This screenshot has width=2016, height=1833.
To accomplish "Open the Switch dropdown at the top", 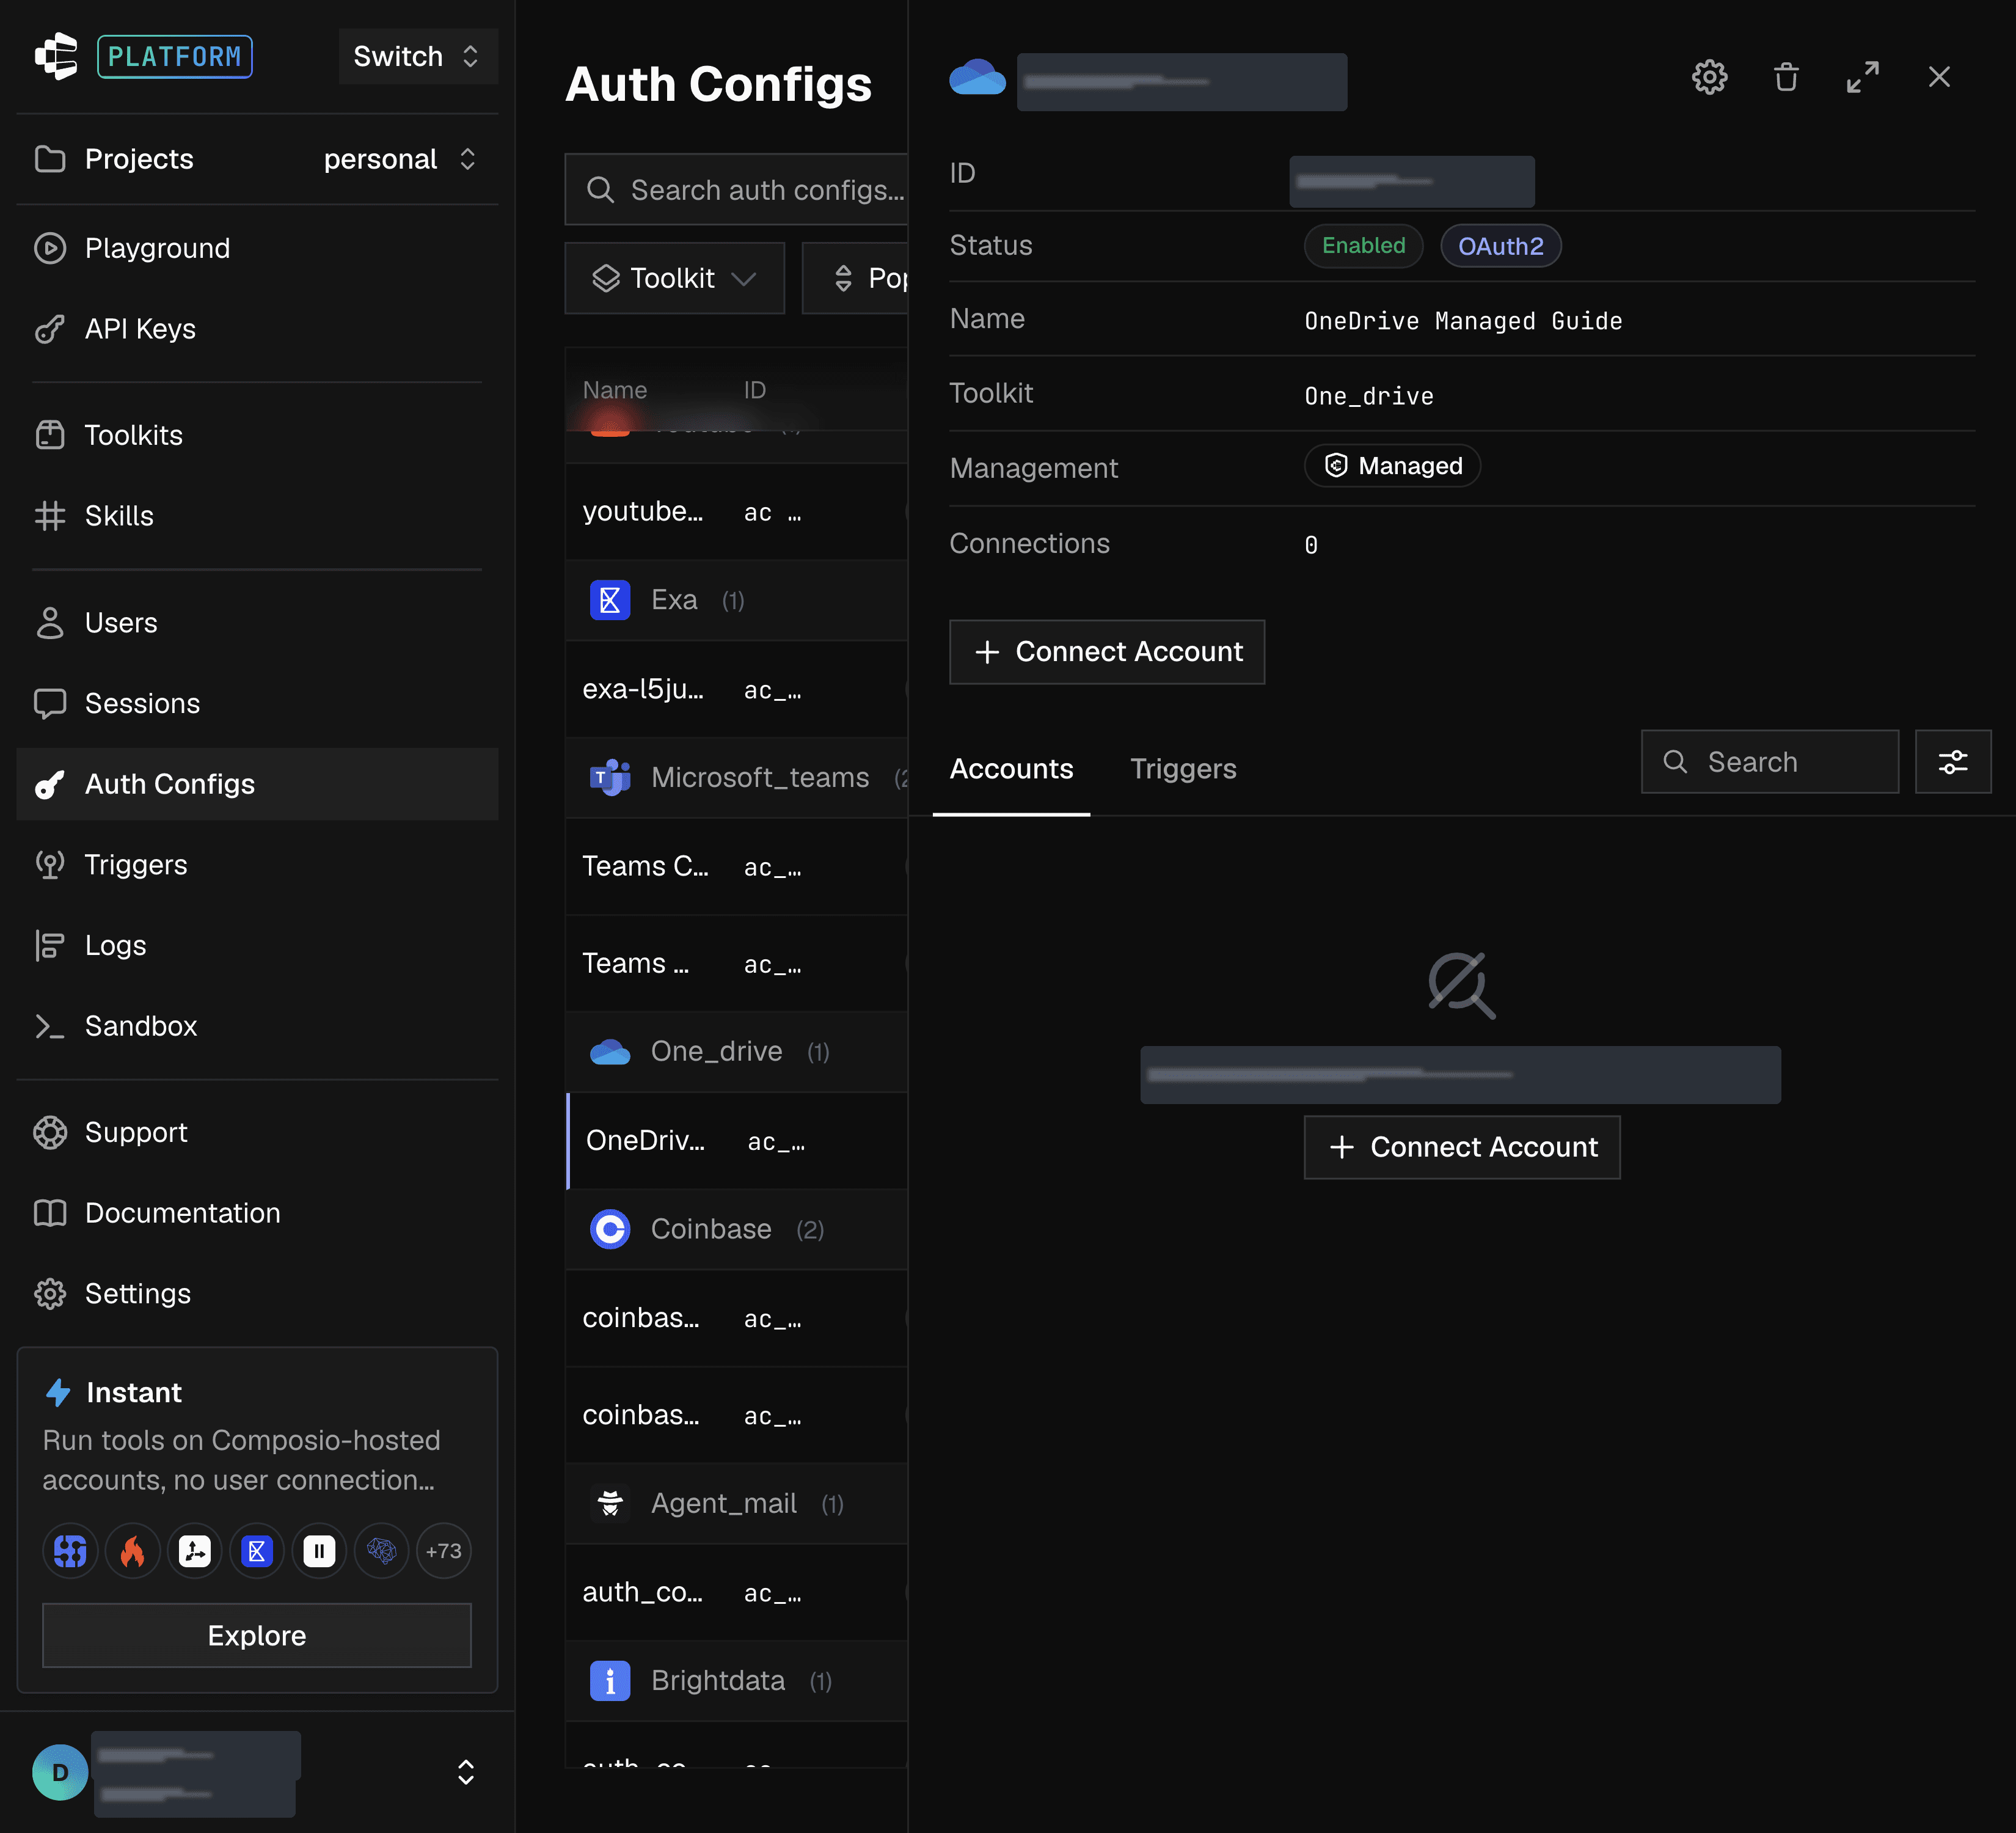I will pyautogui.click(x=418, y=56).
